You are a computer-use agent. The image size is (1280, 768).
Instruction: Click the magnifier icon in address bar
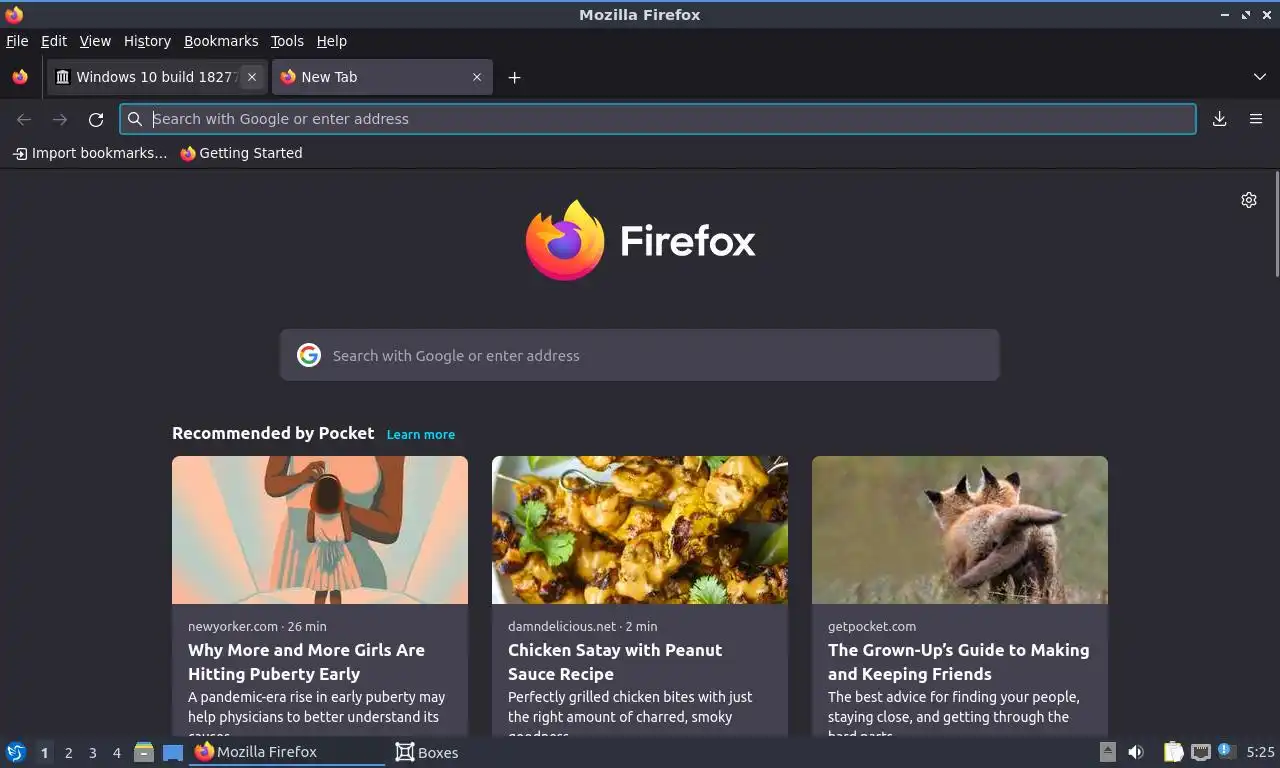(135, 119)
